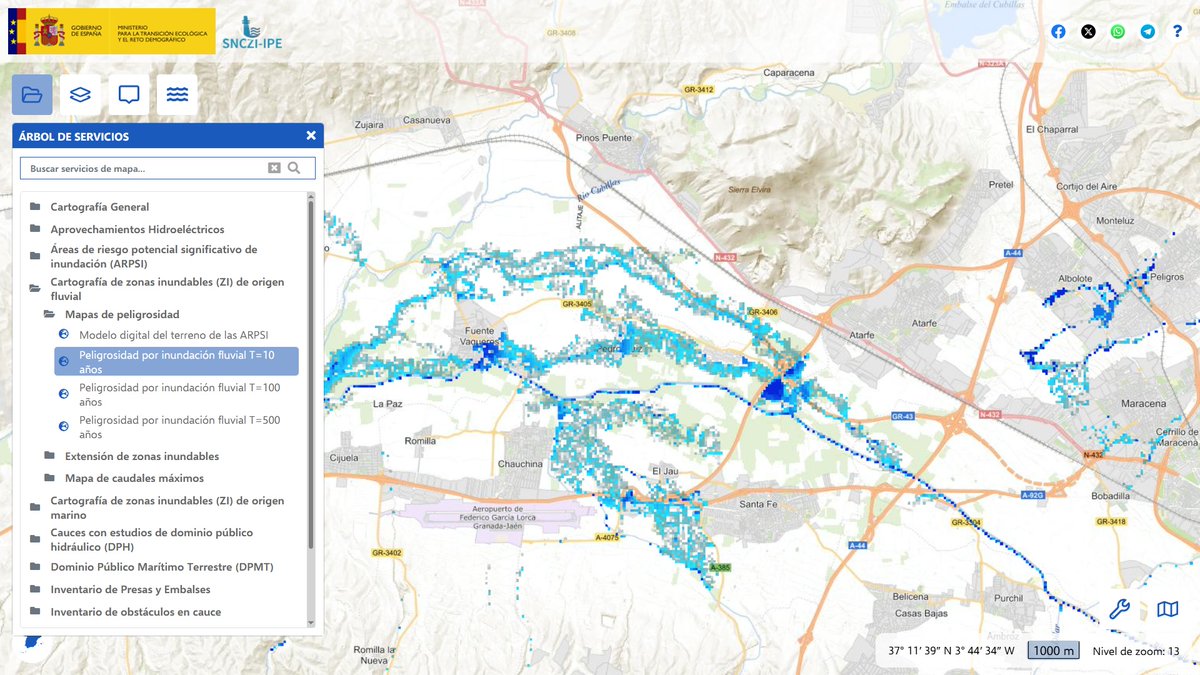1200x675 pixels.
Task: Click the Caparacena town label
Action: click(x=789, y=72)
